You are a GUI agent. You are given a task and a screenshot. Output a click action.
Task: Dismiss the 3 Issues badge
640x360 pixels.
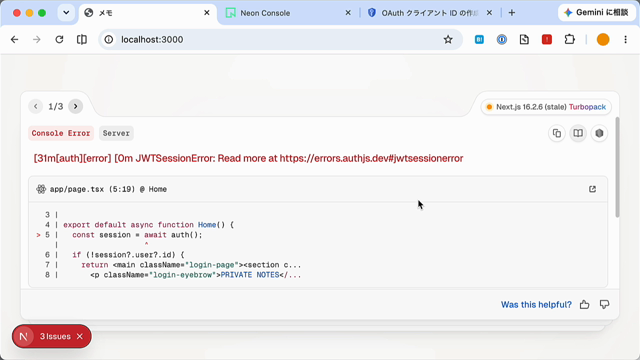[x=80, y=336]
